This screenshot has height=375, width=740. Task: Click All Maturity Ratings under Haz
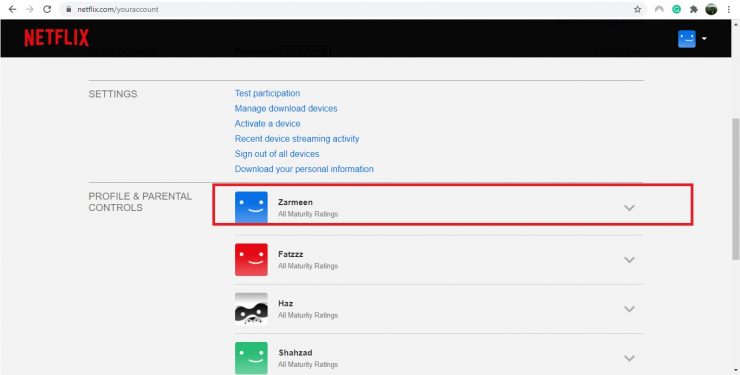pos(308,315)
